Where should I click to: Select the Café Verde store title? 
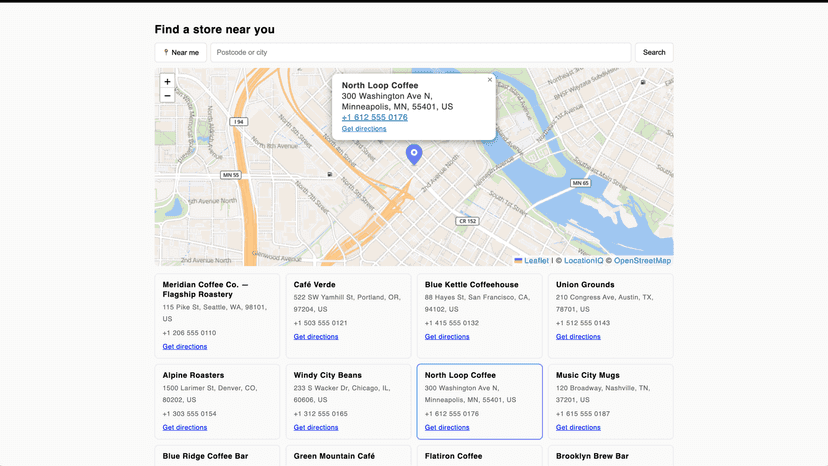tap(314, 284)
